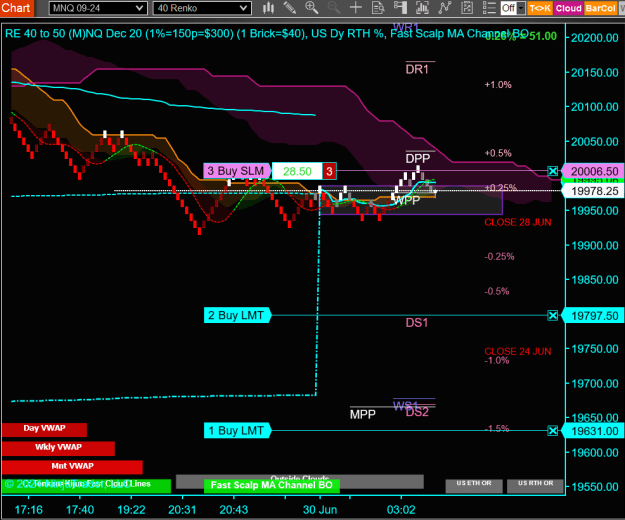Click the CLOSE 24 JUN label
Image resolution: width=625 pixels, height=520 pixels.
(x=518, y=351)
